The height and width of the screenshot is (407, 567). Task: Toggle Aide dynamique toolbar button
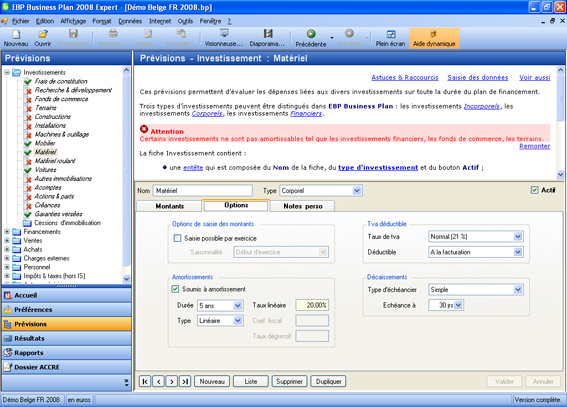pos(434,38)
